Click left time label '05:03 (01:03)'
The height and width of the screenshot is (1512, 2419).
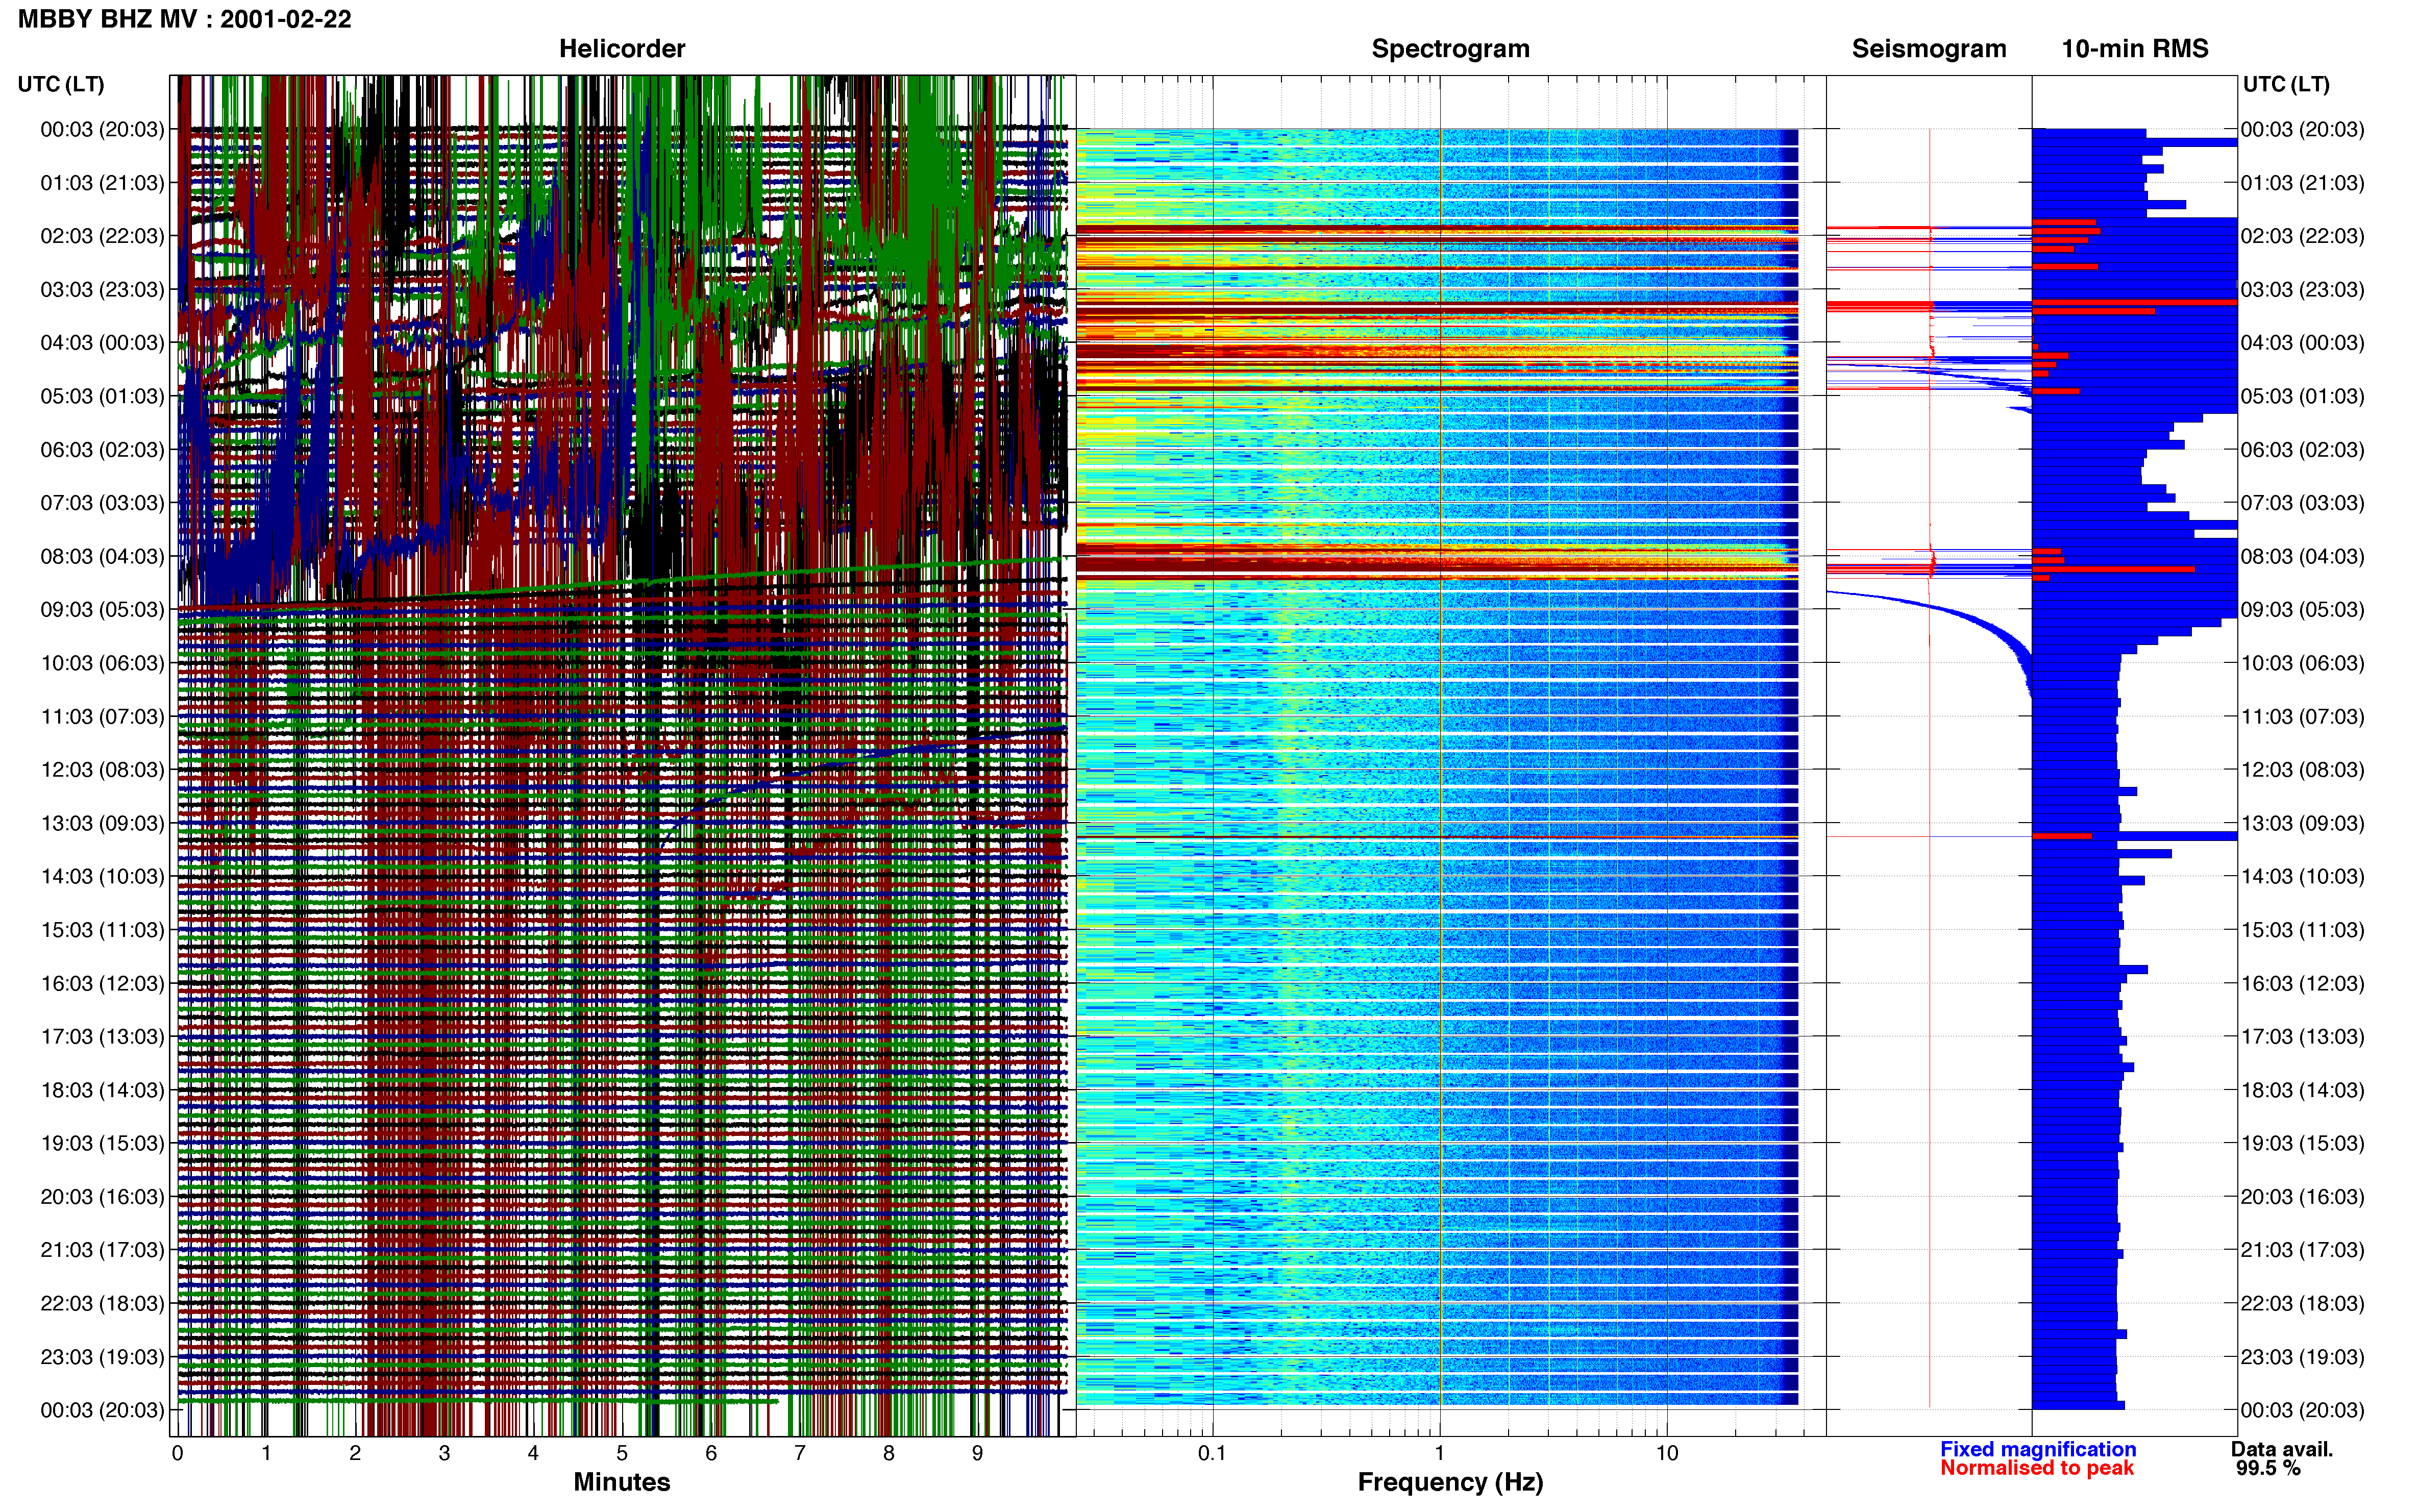(102, 396)
